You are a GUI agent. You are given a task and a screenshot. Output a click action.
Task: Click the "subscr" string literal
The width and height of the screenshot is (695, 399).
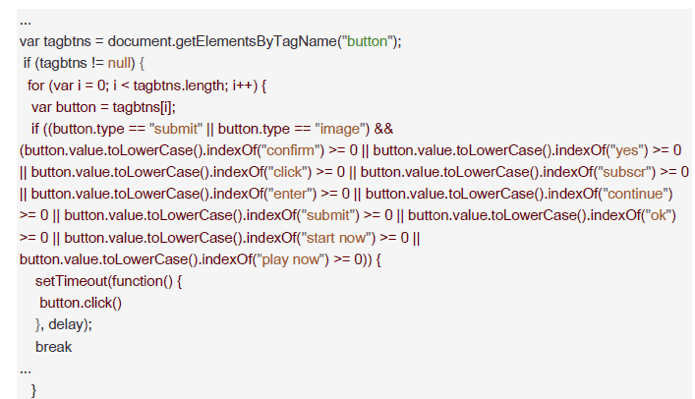point(624,172)
